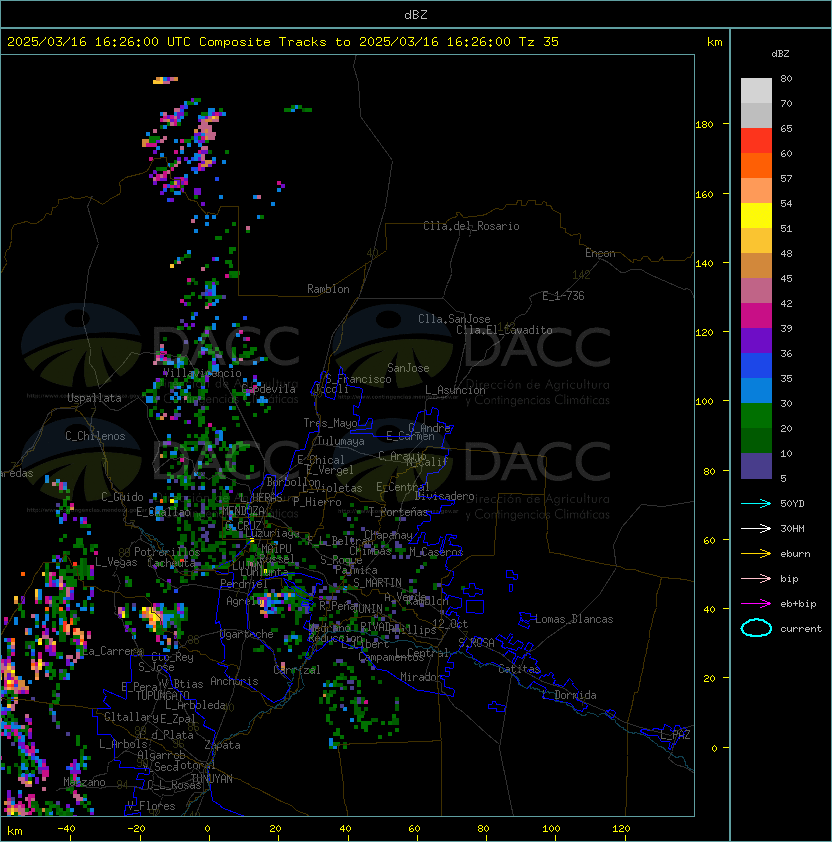Select the purple 36–39 dBZ swatch
832x842 pixels.
click(x=756, y=340)
